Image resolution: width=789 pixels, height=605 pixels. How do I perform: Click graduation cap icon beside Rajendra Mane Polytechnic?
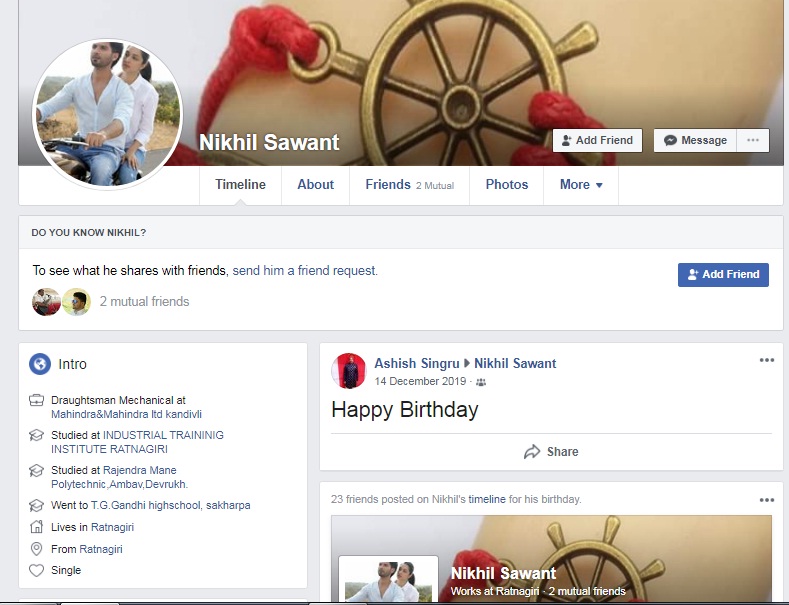pyautogui.click(x=36, y=471)
